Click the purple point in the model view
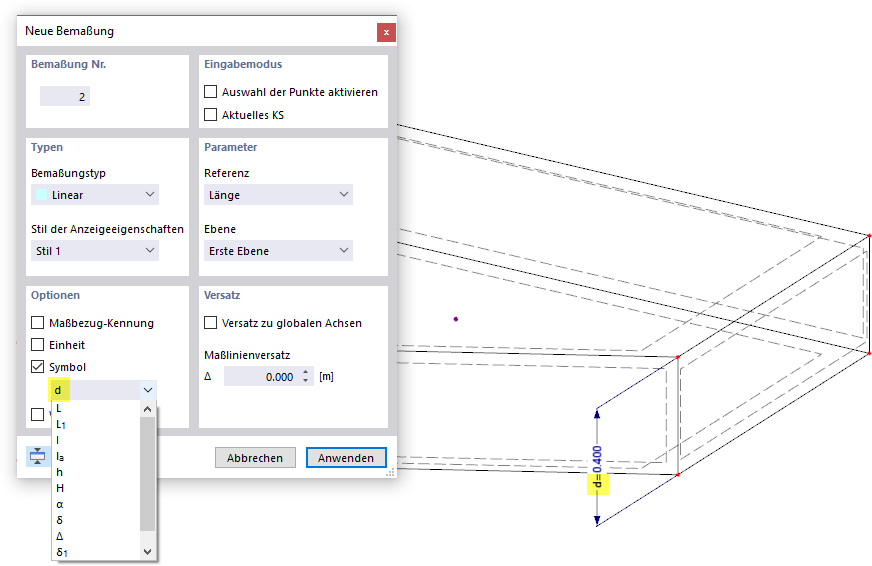The image size is (872, 566). (x=456, y=319)
